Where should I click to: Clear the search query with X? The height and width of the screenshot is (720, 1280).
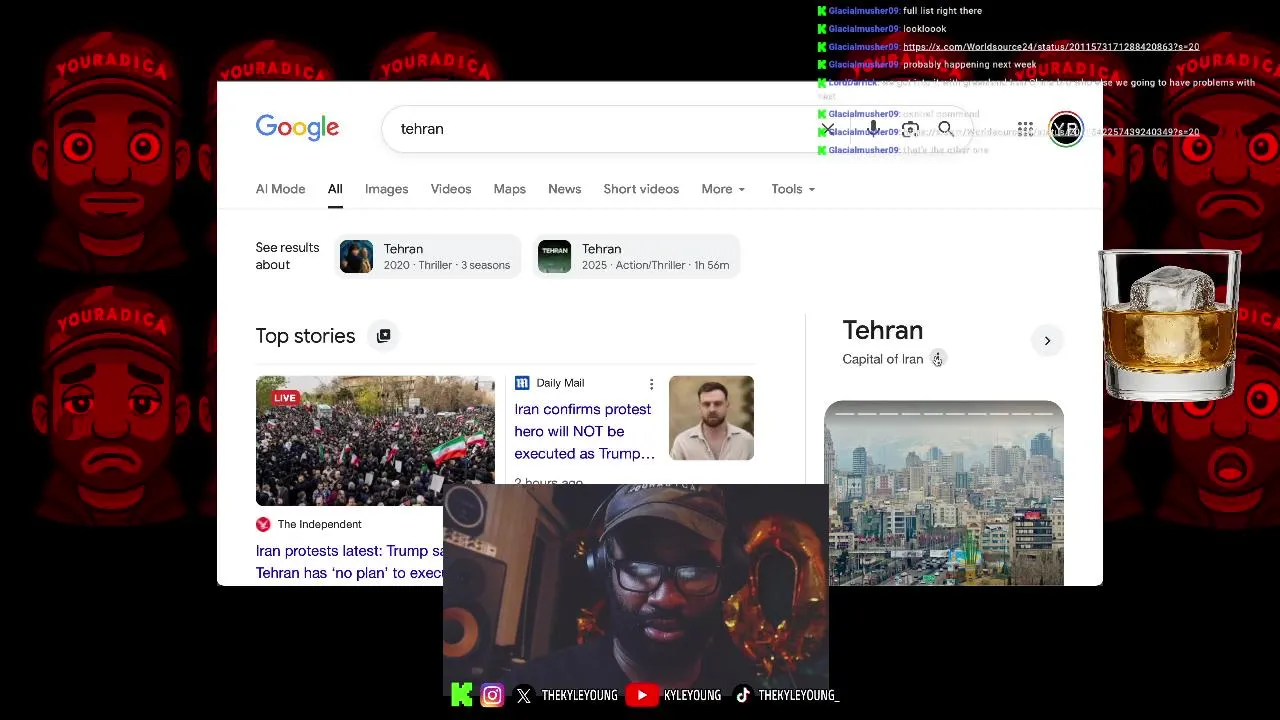coord(828,129)
